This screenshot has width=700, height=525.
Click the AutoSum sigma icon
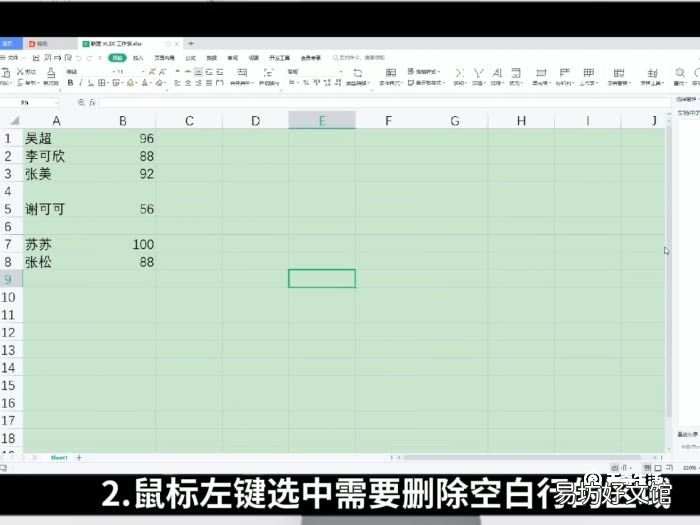tap(459, 73)
